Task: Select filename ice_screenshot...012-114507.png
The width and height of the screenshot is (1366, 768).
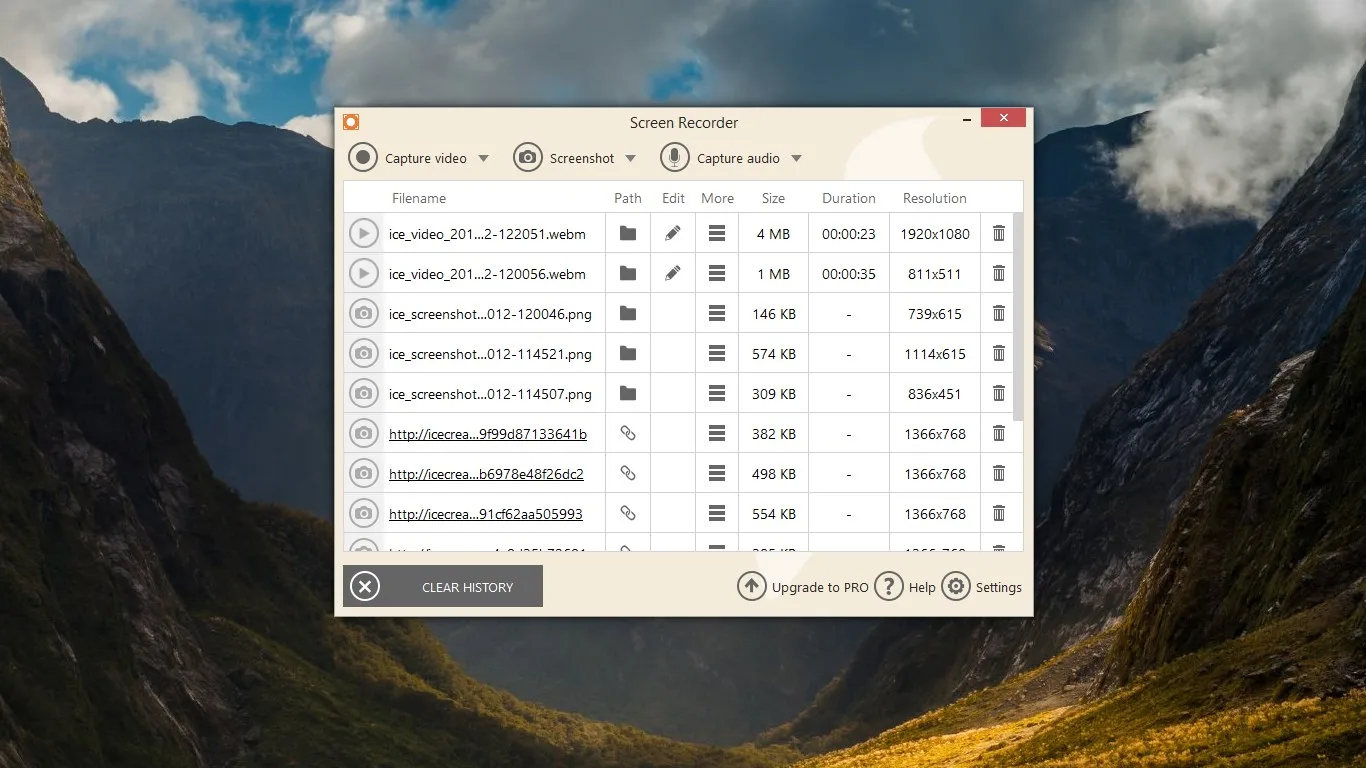Action: (x=490, y=394)
